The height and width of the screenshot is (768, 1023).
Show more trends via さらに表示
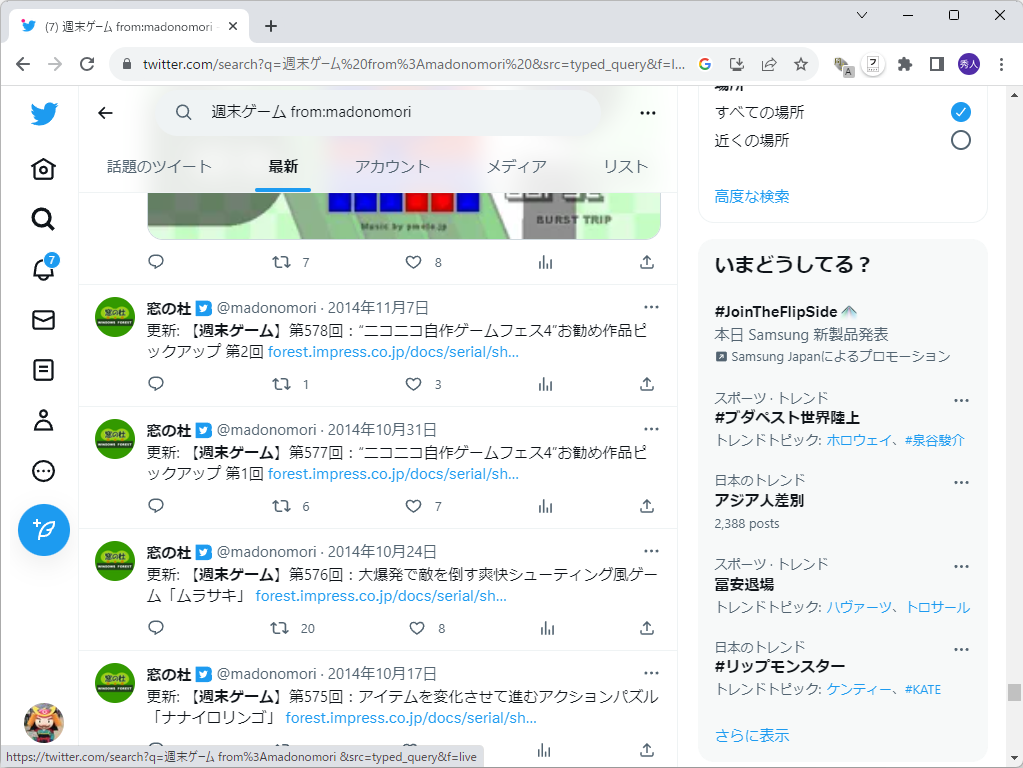click(751, 734)
